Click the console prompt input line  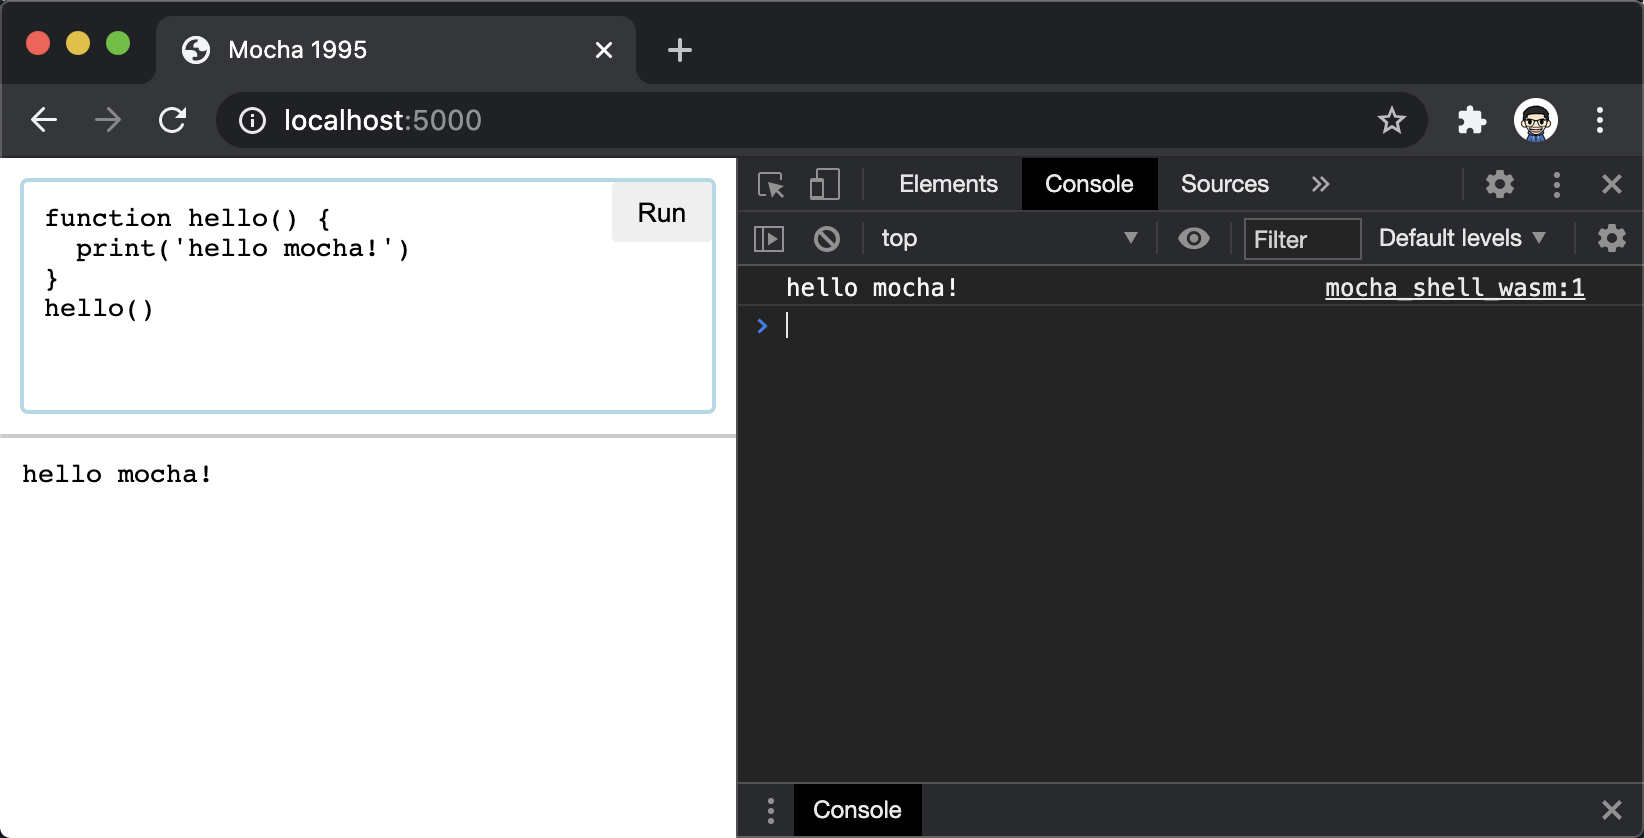tap(1190, 325)
